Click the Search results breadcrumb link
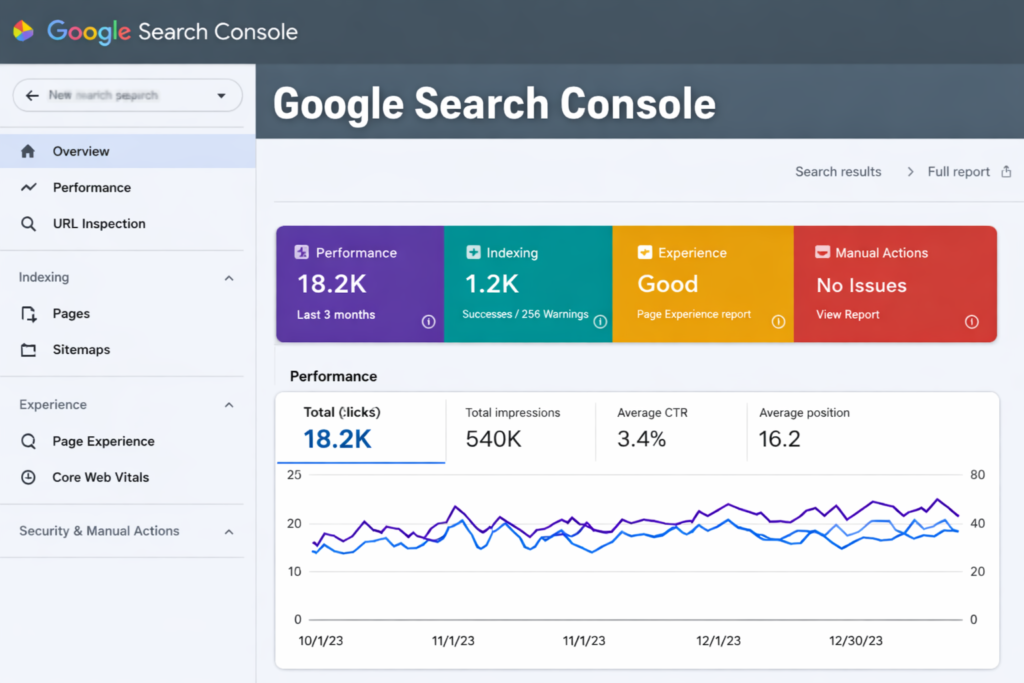This screenshot has height=683, width=1024. click(x=838, y=172)
